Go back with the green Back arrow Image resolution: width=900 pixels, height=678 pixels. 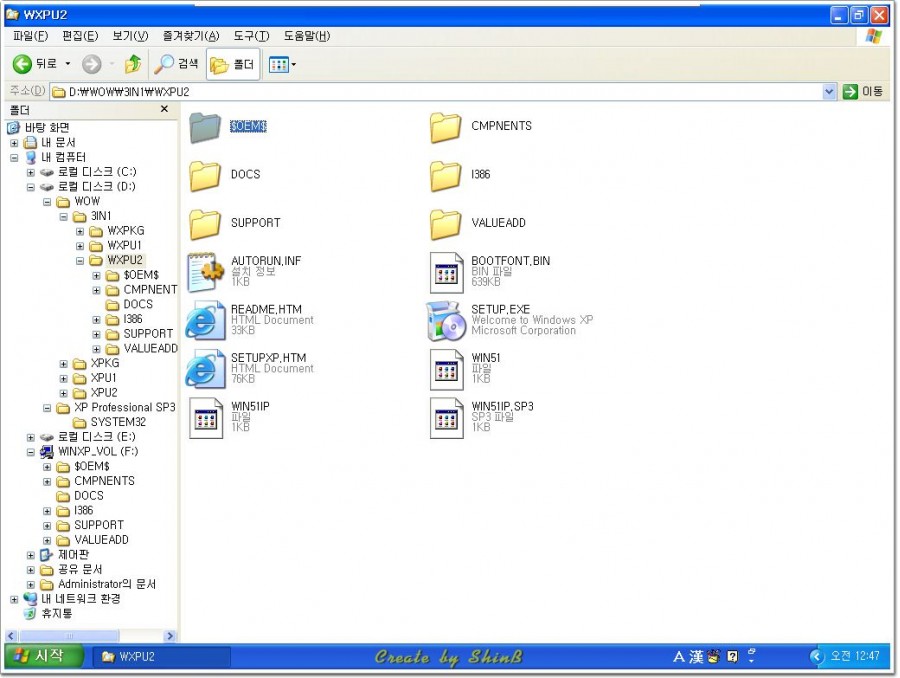[22, 64]
